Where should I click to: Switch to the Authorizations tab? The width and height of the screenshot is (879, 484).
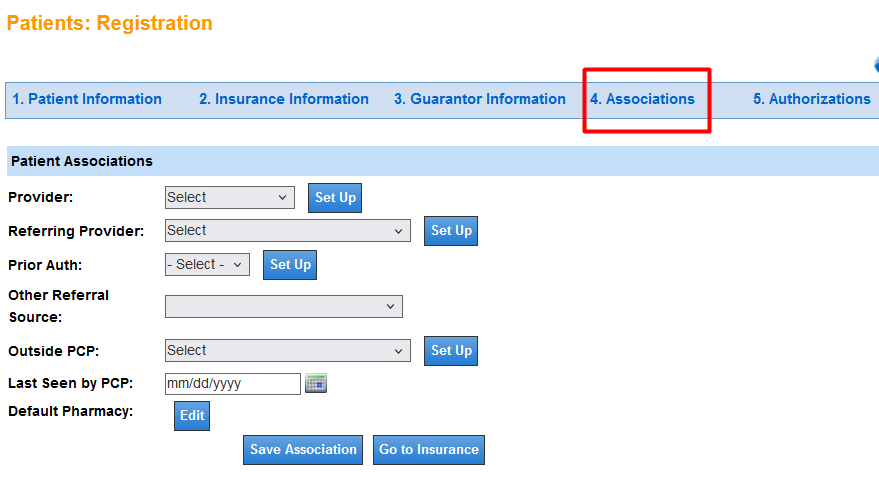point(812,99)
